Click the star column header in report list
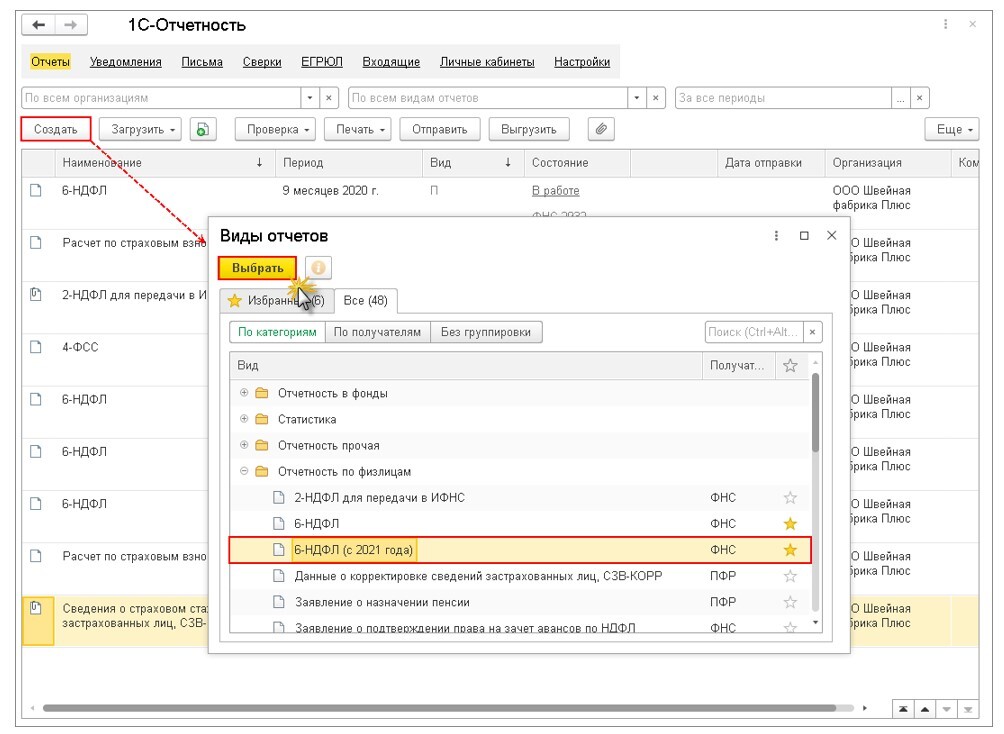This screenshot has height=734, width=1004. [x=790, y=366]
